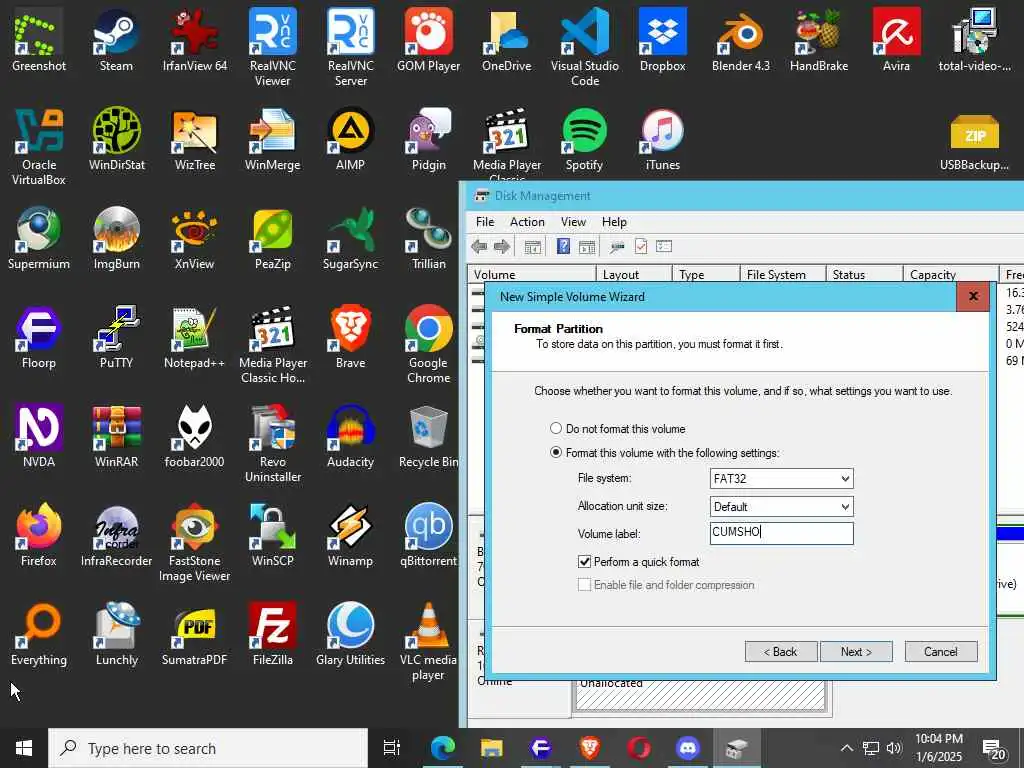Click inside the Volume label text field

pyautogui.click(x=781, y=533)
